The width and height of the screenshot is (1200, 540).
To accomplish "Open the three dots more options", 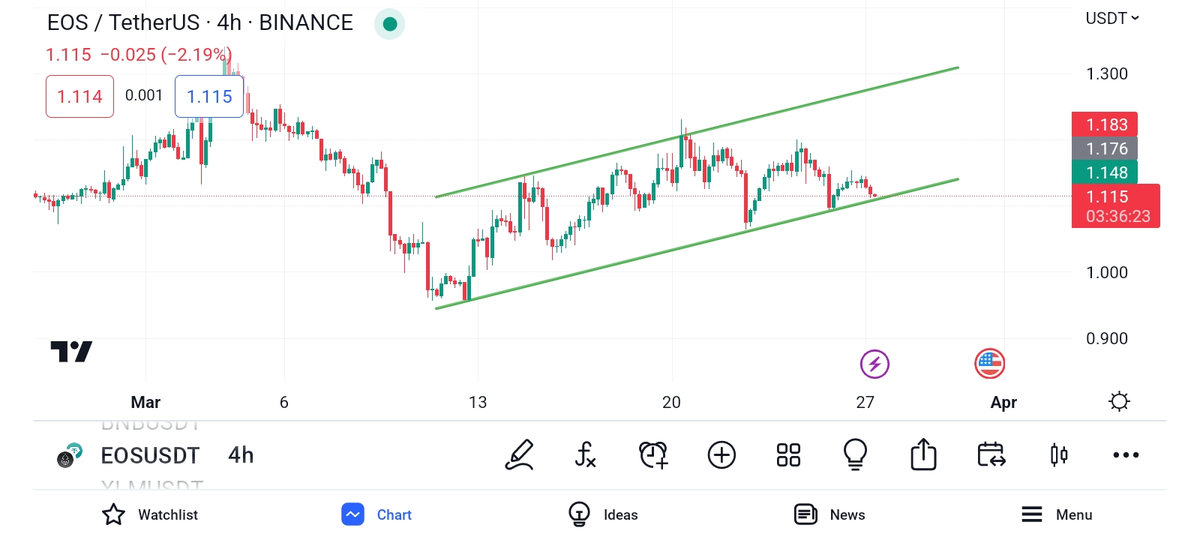I will point(1125,456).
